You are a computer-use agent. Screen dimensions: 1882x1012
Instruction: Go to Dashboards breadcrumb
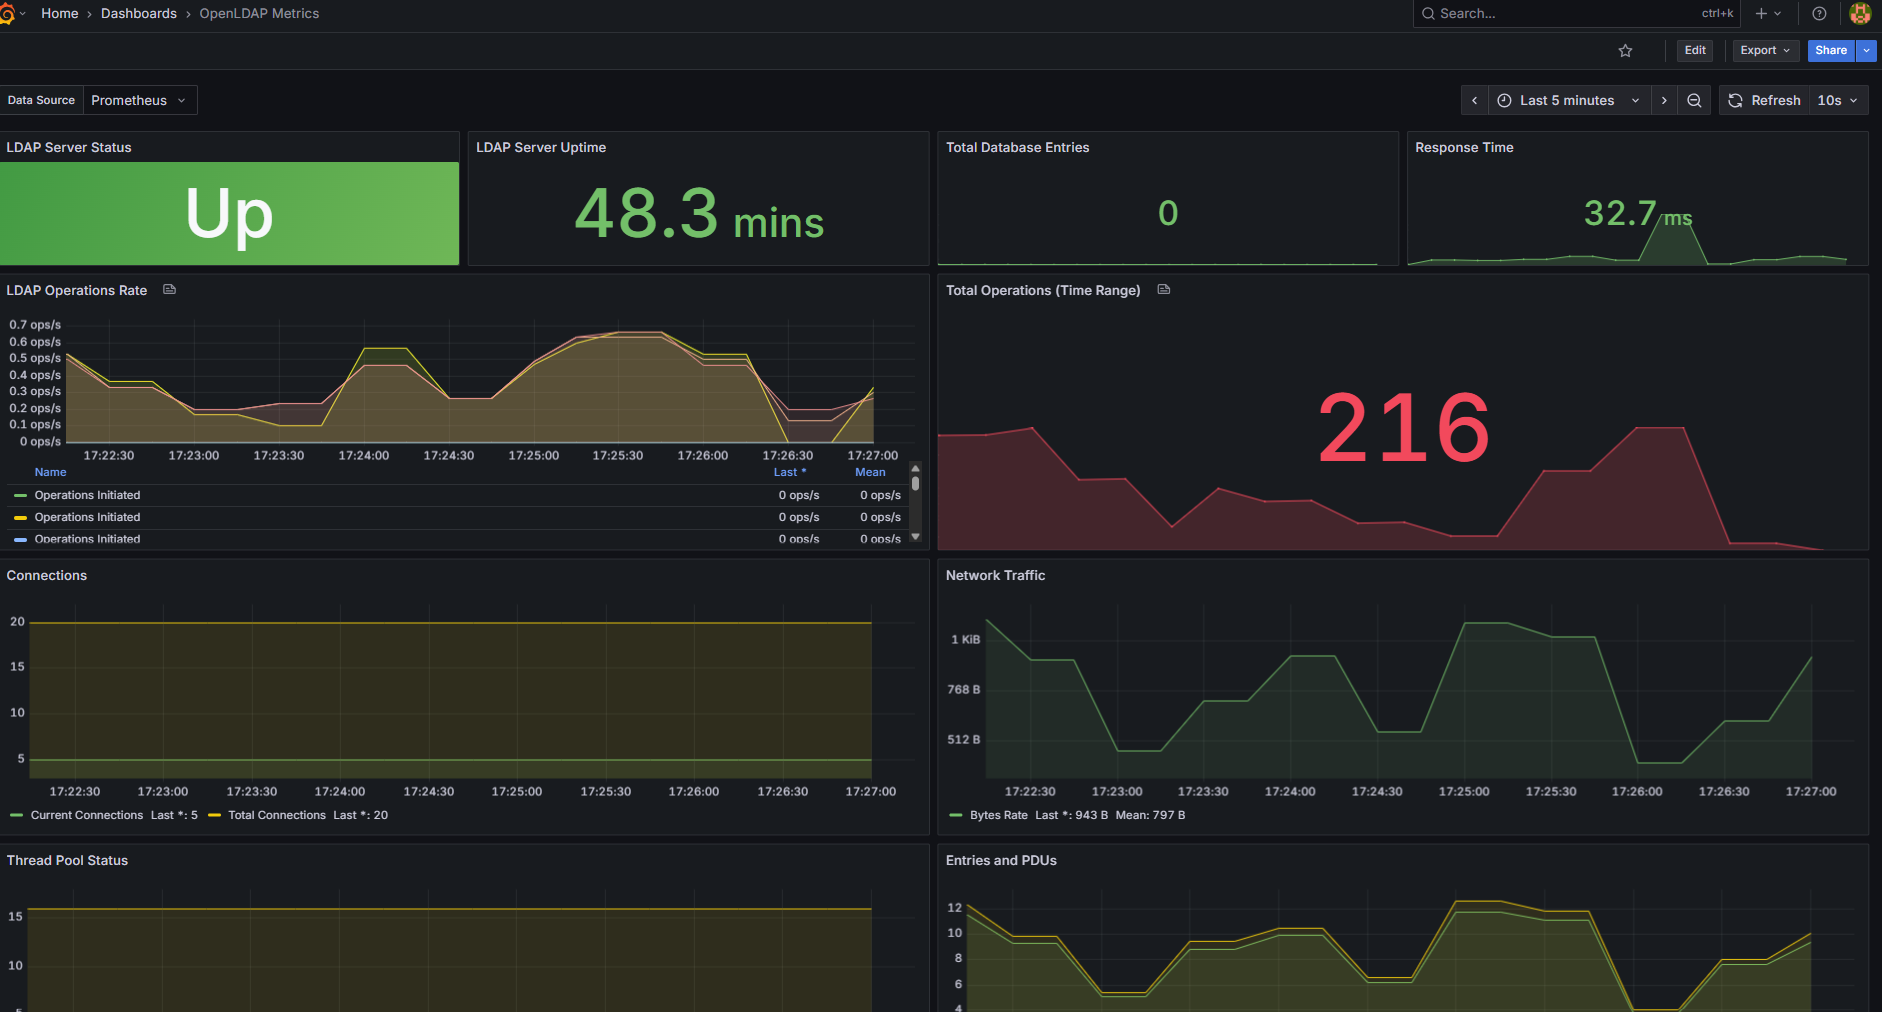point(139,14)
